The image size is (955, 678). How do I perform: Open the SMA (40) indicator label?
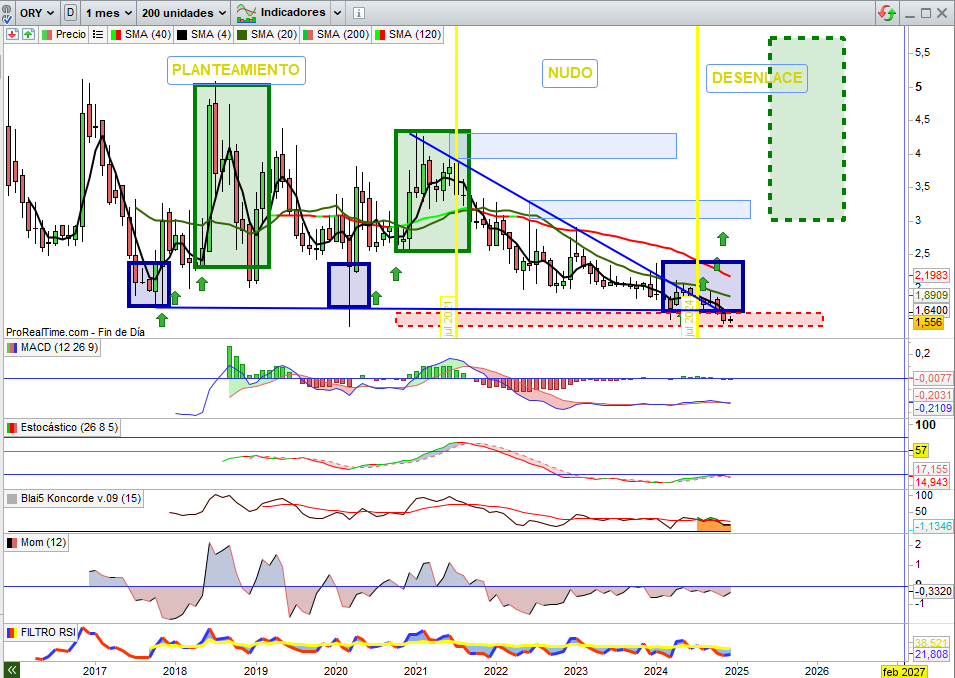[x=141, y=35]
